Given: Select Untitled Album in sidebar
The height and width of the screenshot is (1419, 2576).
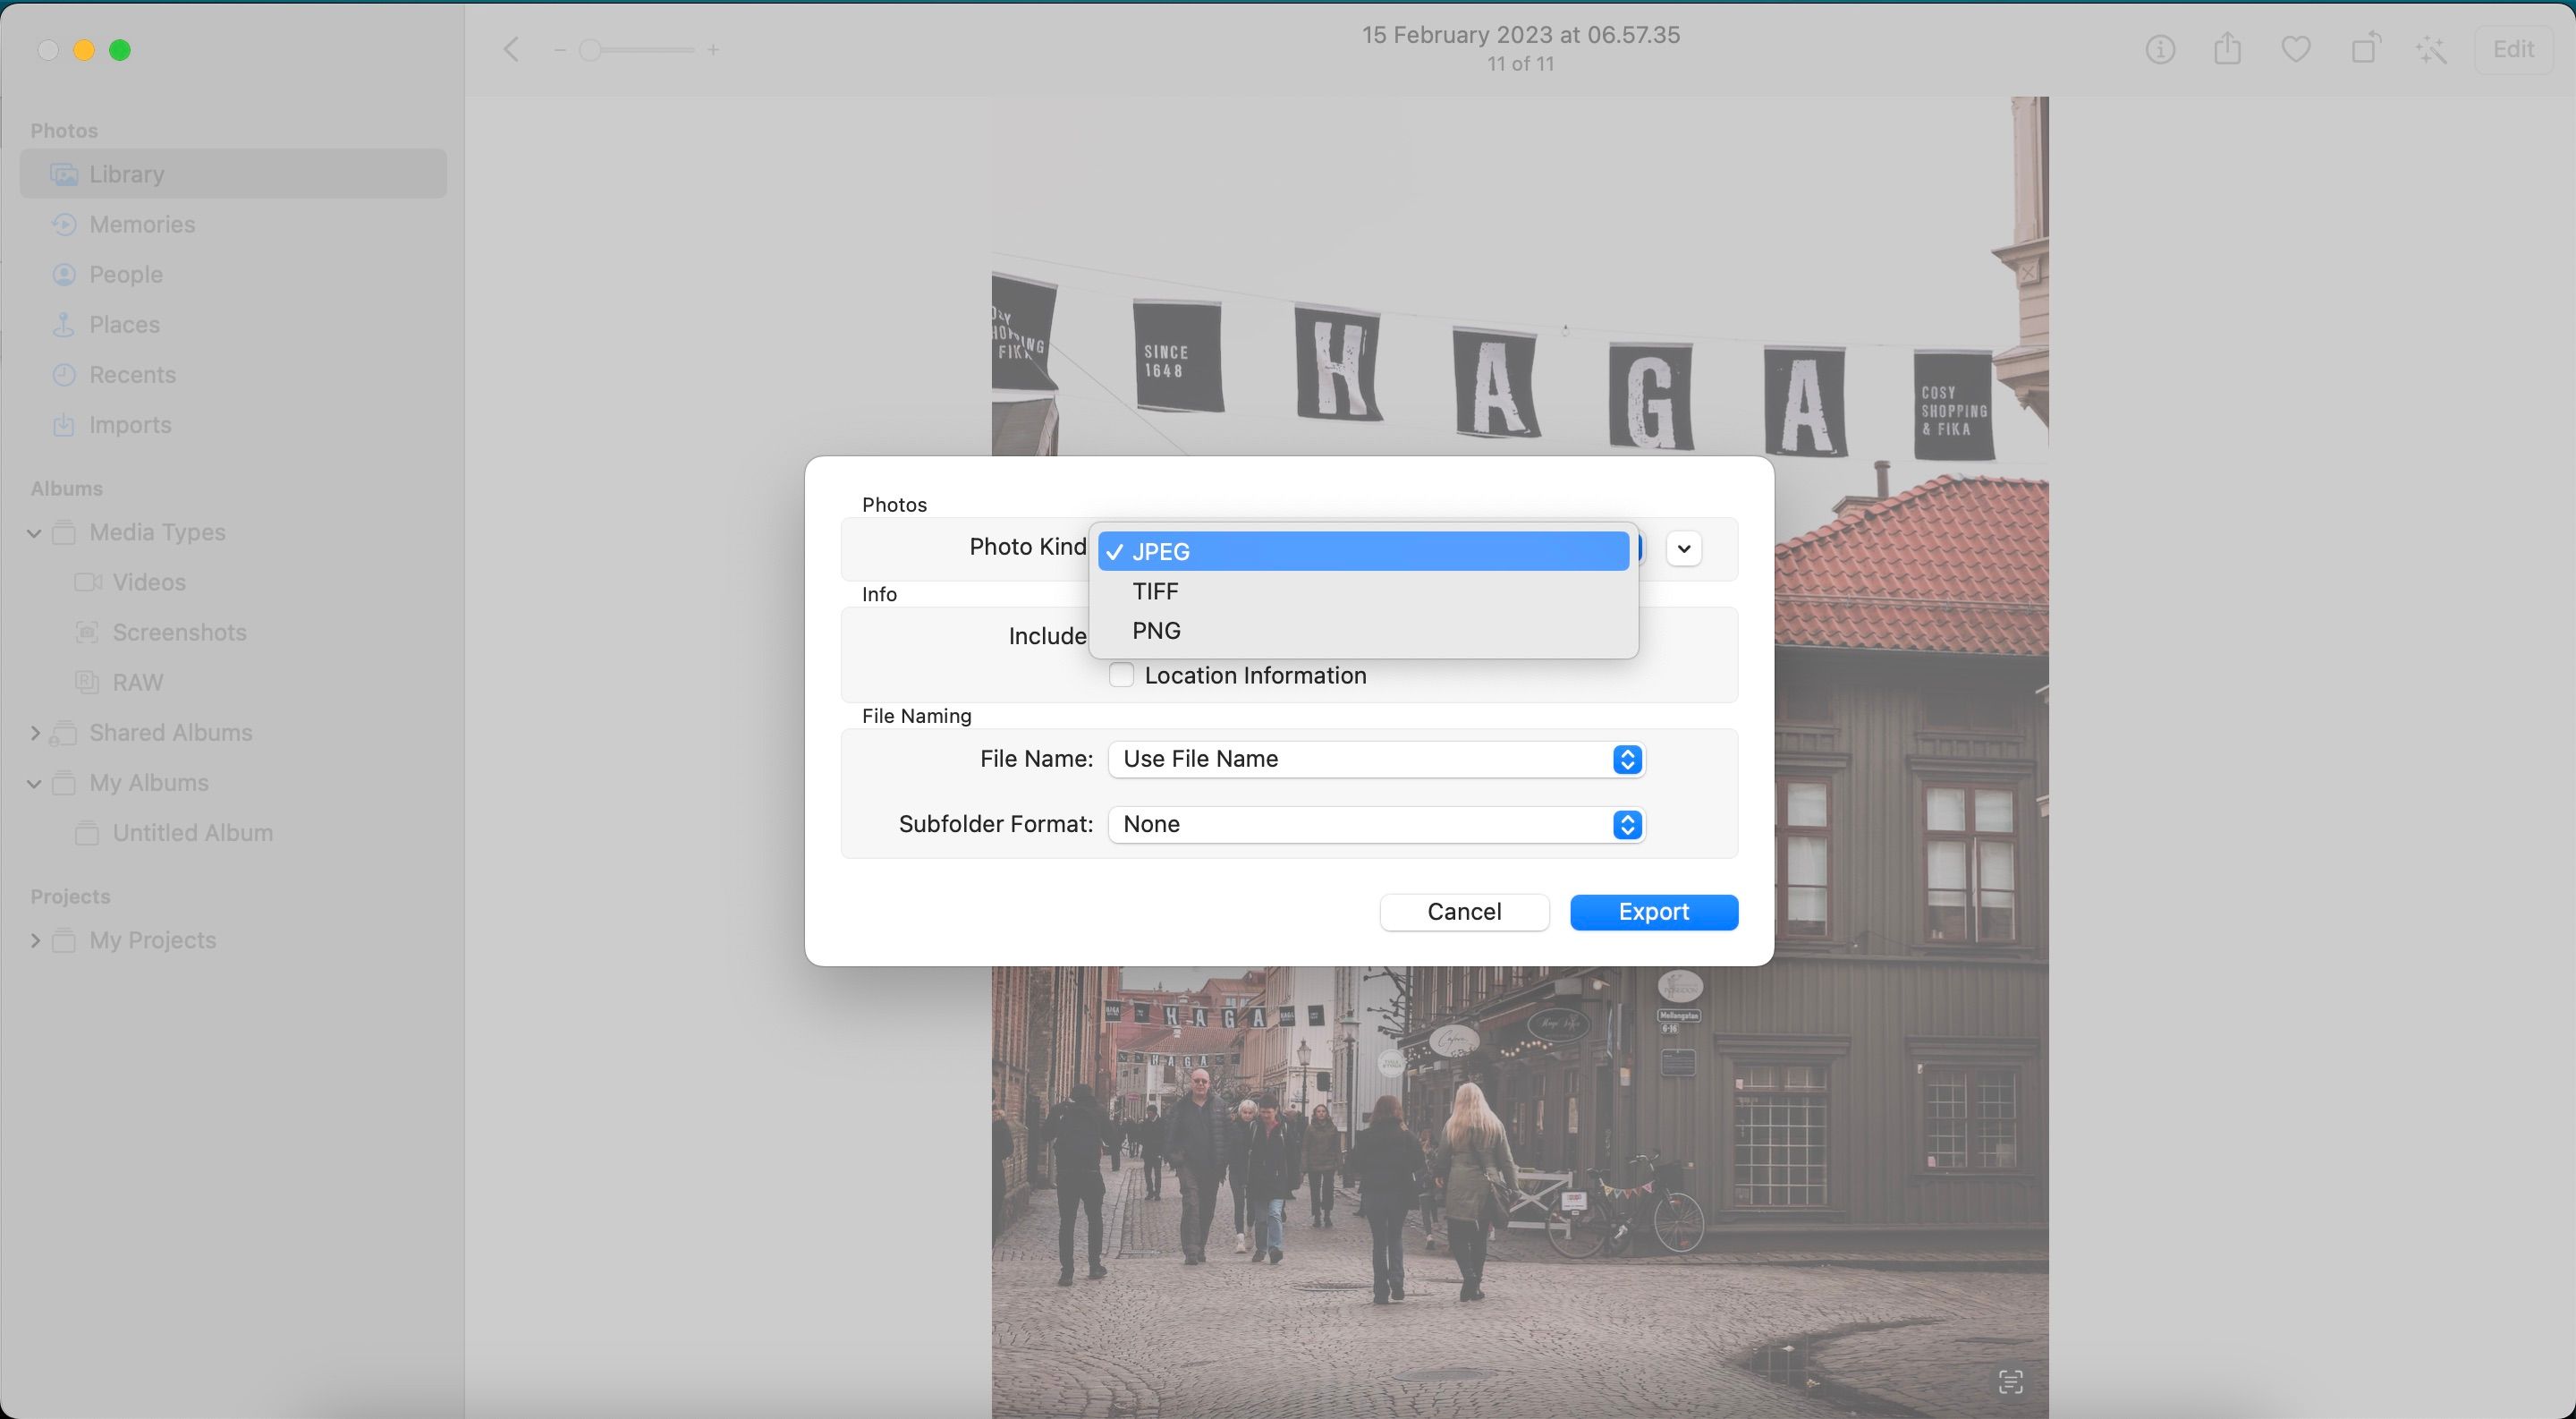Looking at the screenshot, I should pyautogui.click(x=192, y=833).
